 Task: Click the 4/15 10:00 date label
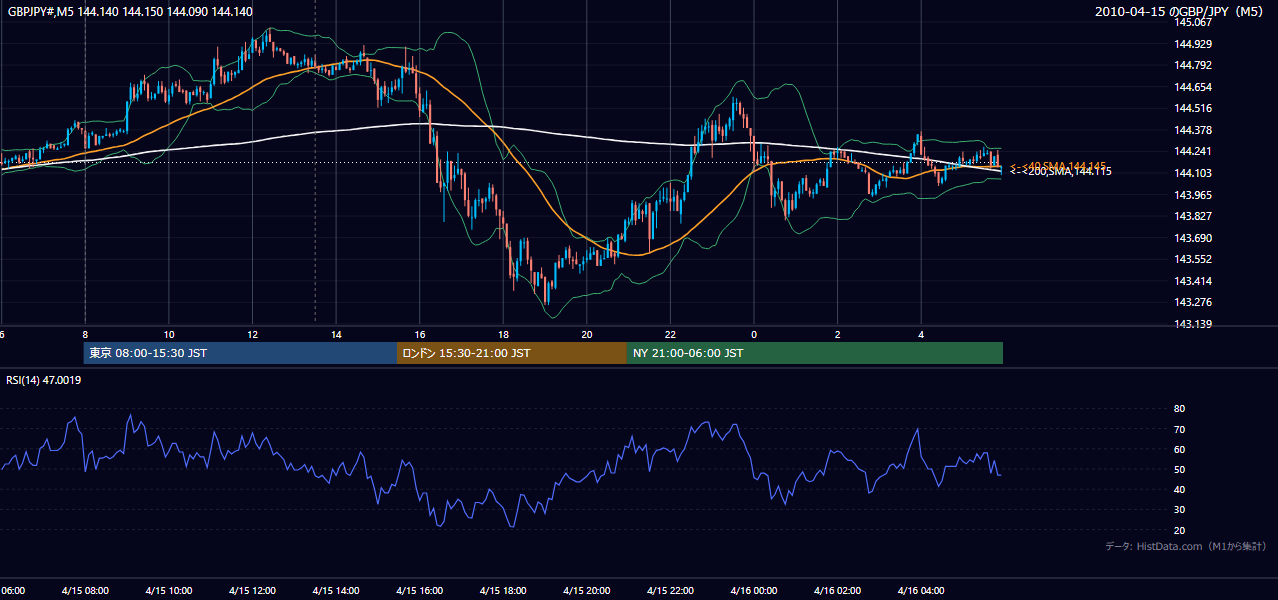pyautogui.click(x=169, y=590)
